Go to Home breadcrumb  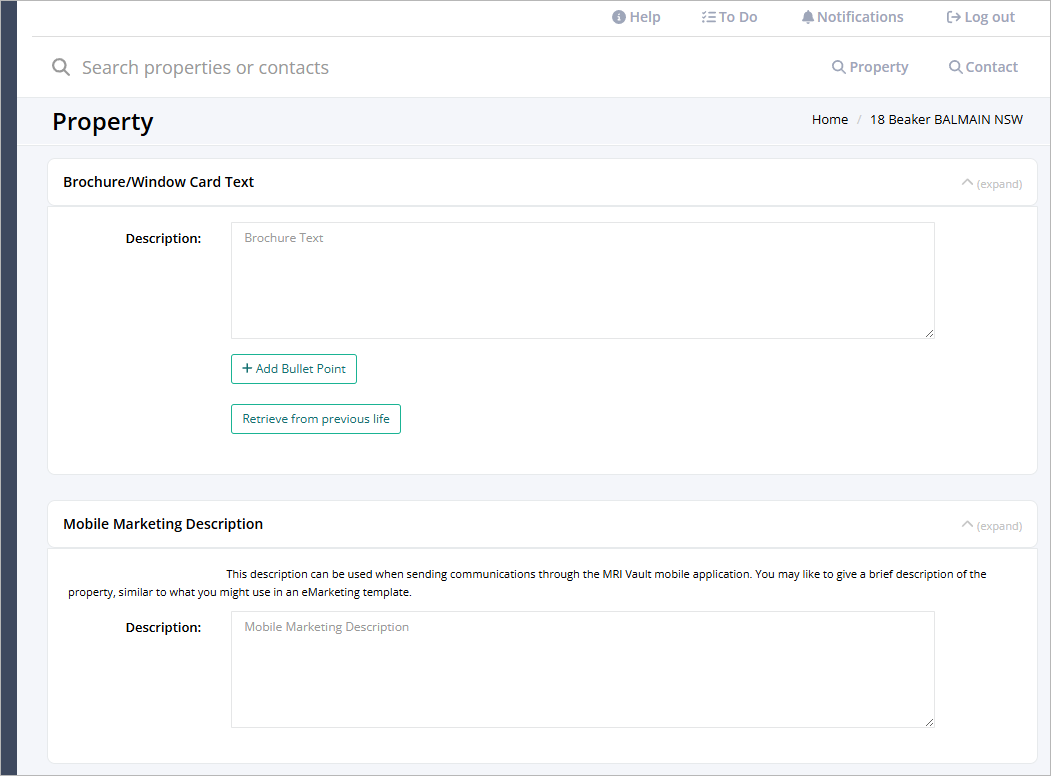pos(830,119)
